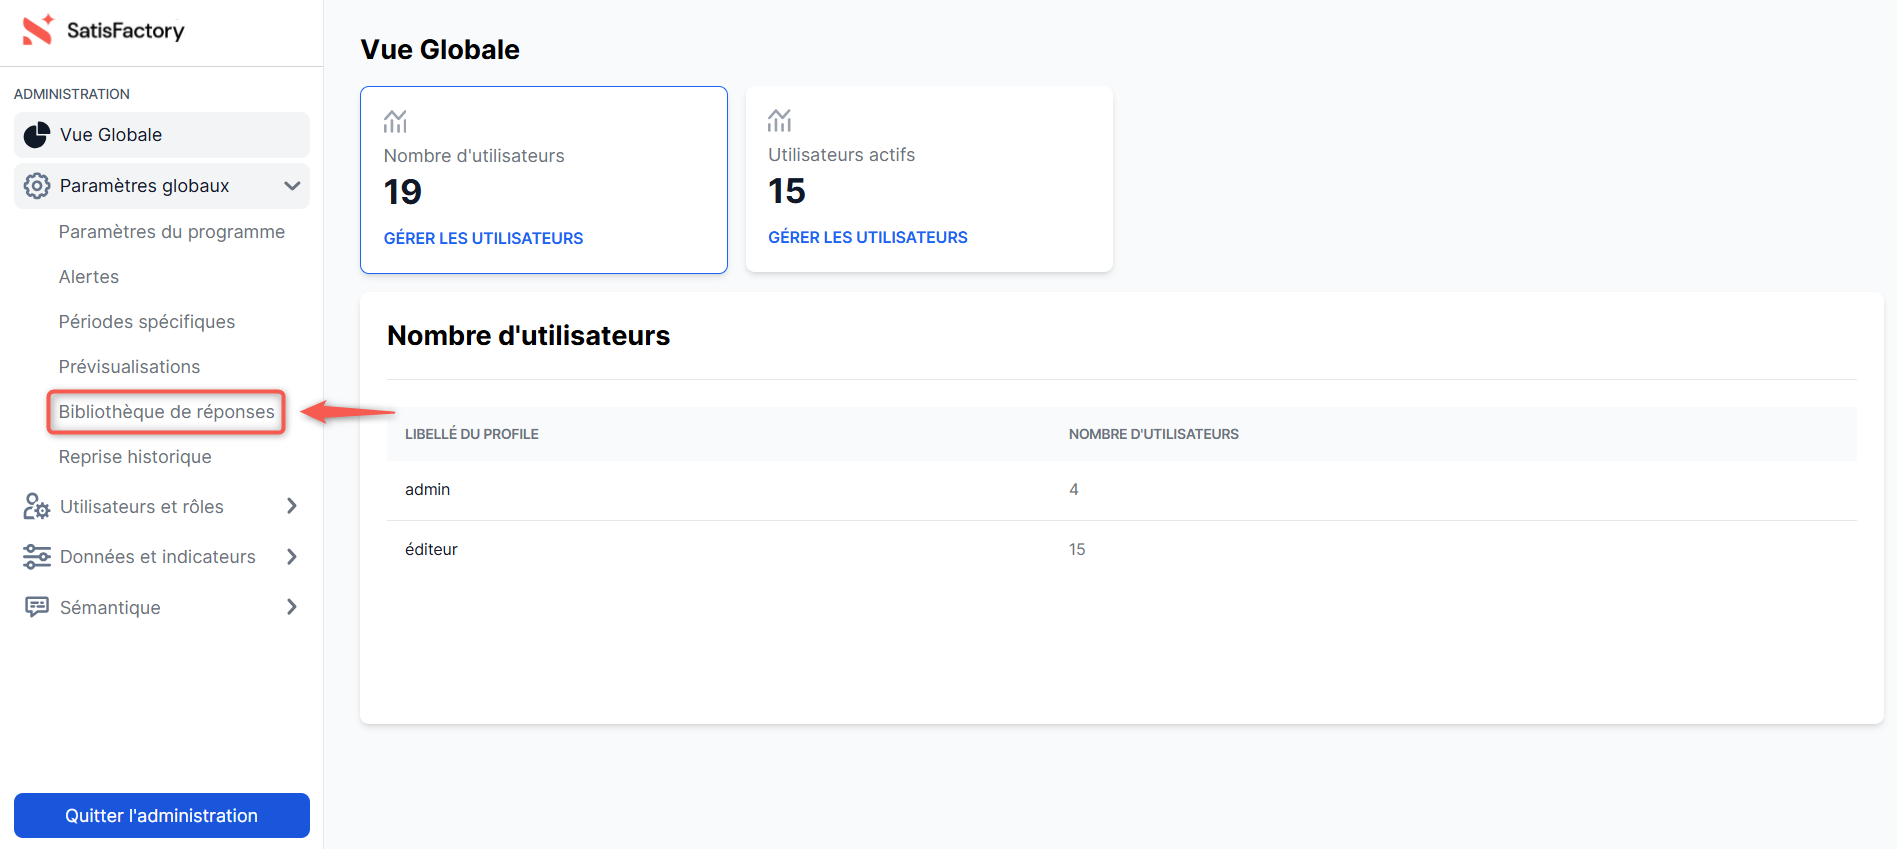1897x849 pixels.
Task: Select the éditeur row in profile table
Action: coord(431,549)
